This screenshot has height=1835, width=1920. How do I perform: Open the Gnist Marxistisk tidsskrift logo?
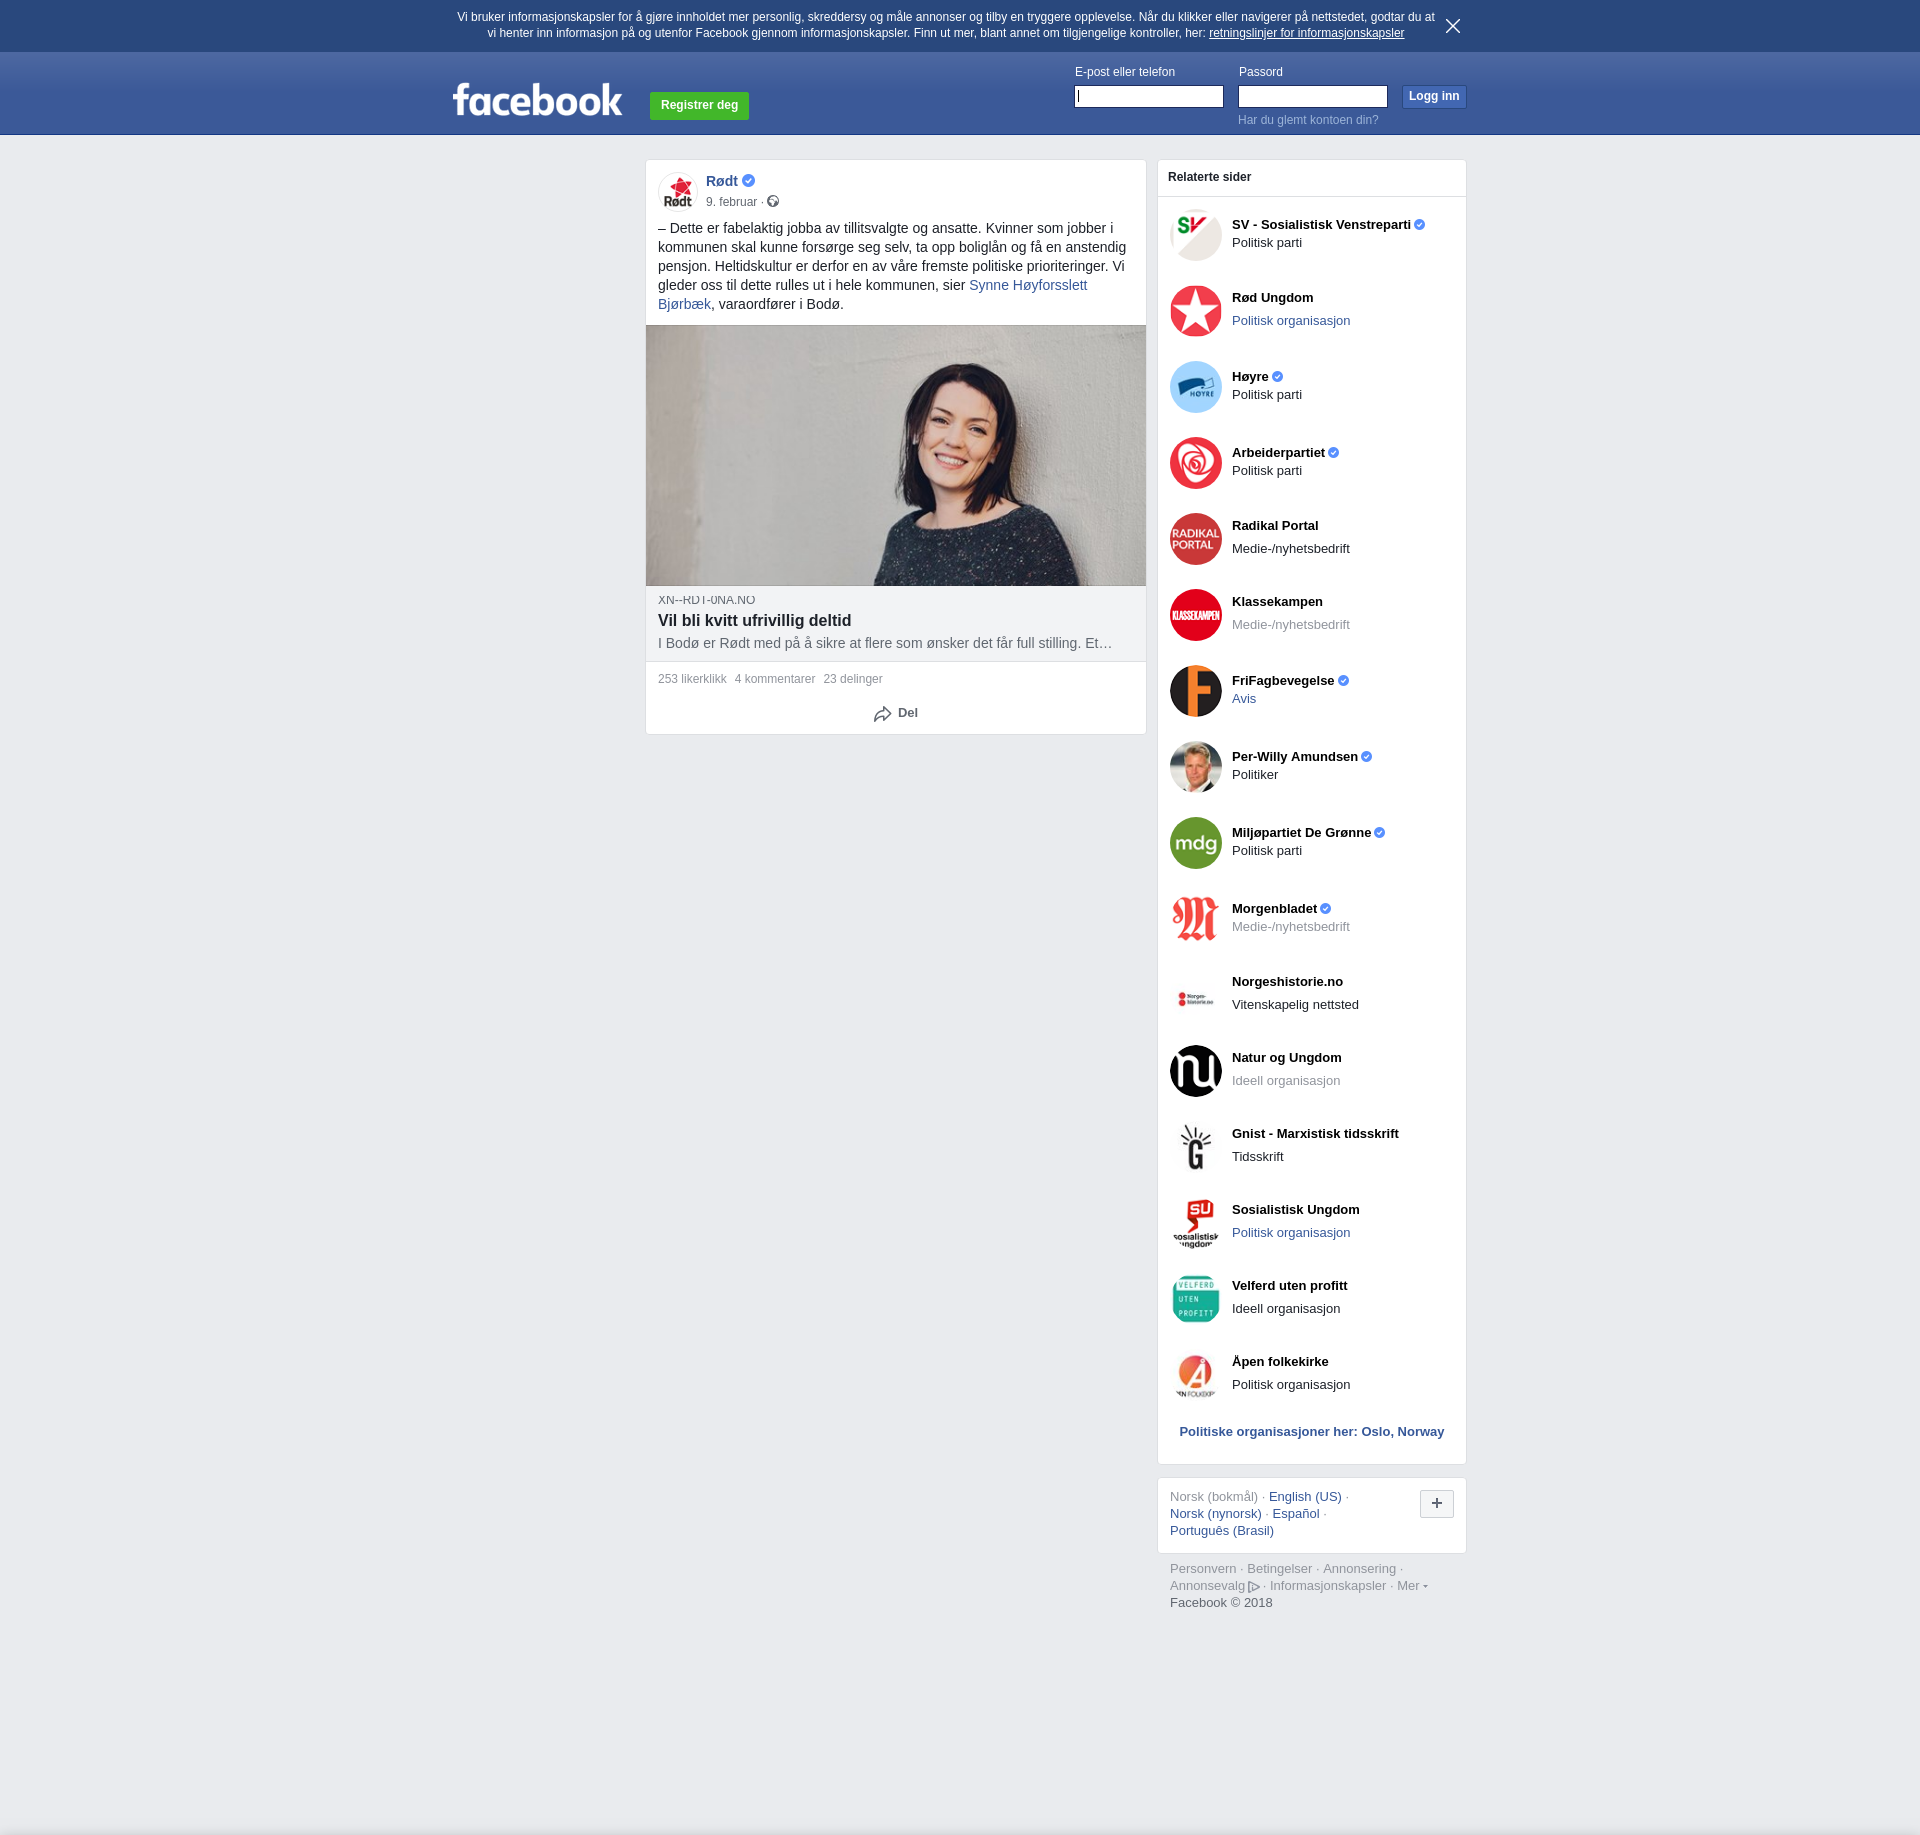click(1196, 1147)
